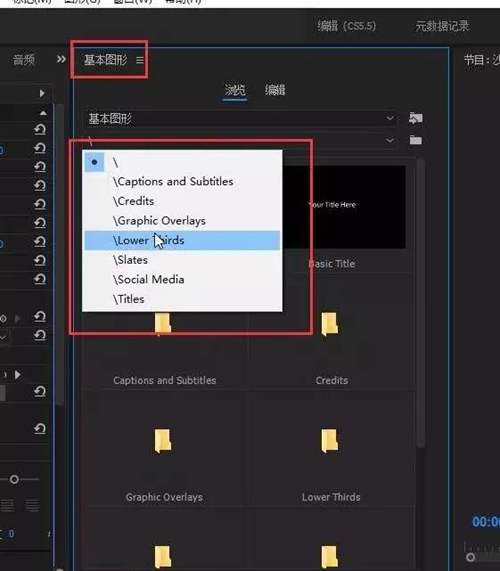
Task: Open the 基本图形 panel menu icon
Action: pyautogui.click(x=140, y=60)
